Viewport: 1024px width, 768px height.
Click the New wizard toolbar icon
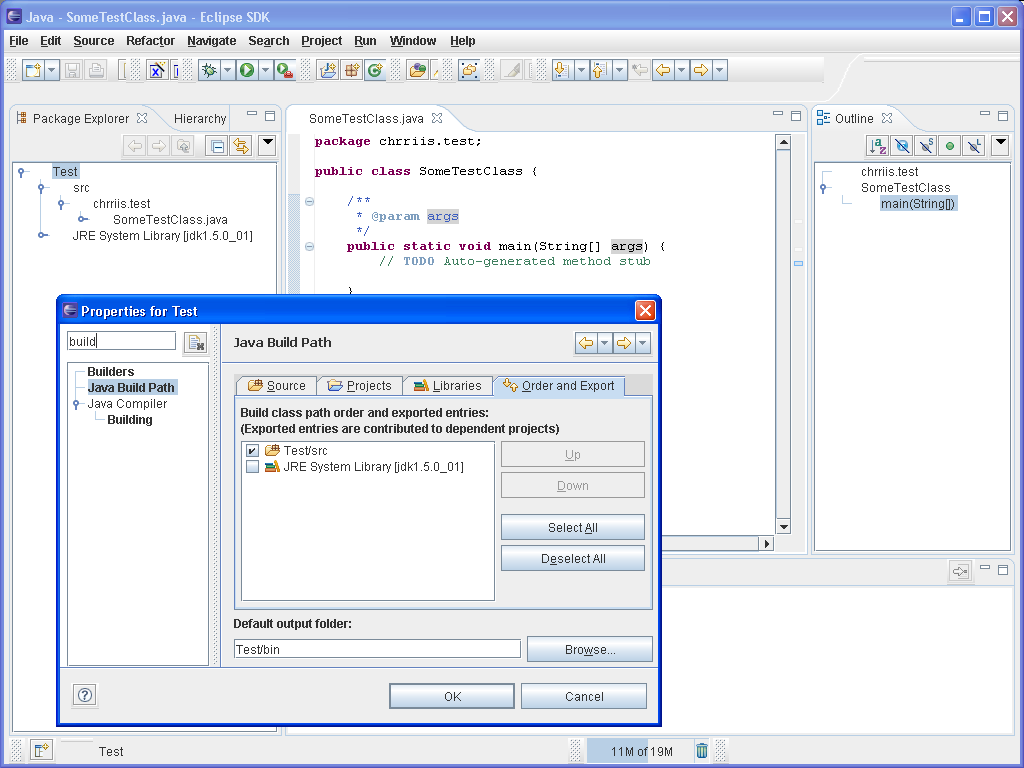pyautogui.click(x=33, y=70)
